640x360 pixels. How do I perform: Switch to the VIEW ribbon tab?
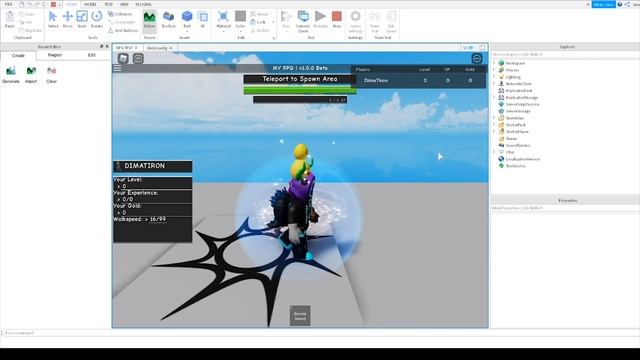coord(124,4)
